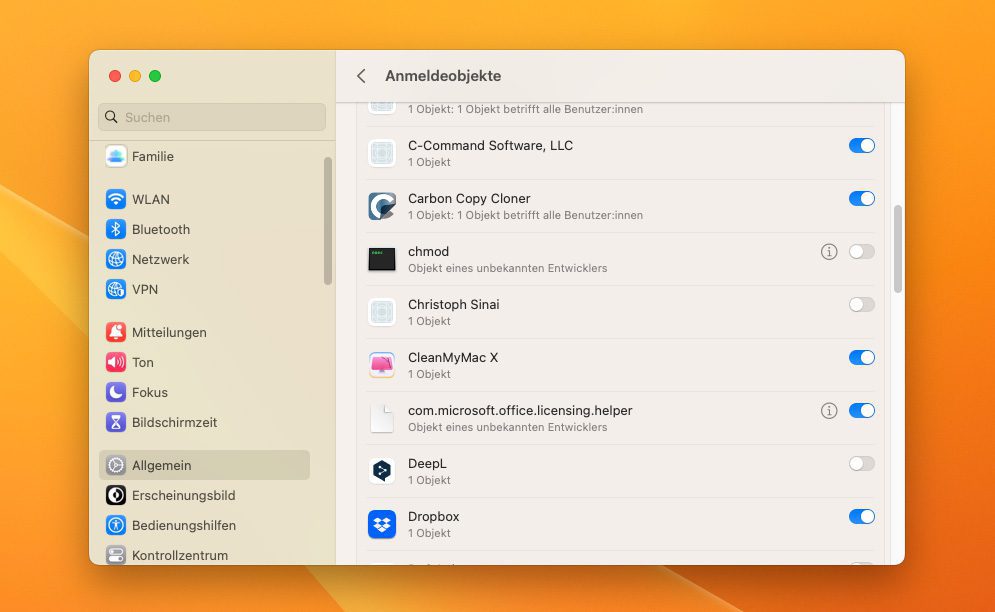Click the Allgemein gear icon
The image size is (995, 612).
click(115, 465)
